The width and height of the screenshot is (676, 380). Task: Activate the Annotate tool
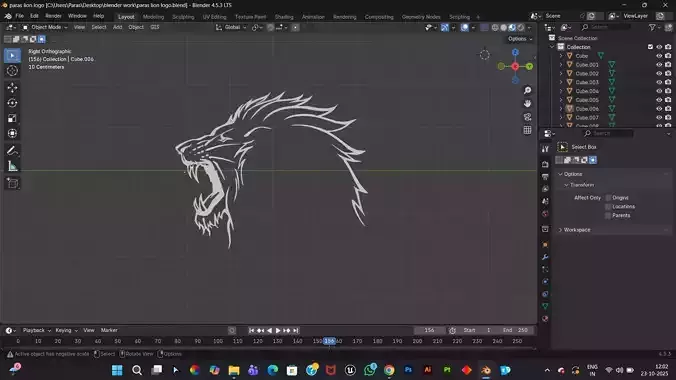[x=12, y=151]
